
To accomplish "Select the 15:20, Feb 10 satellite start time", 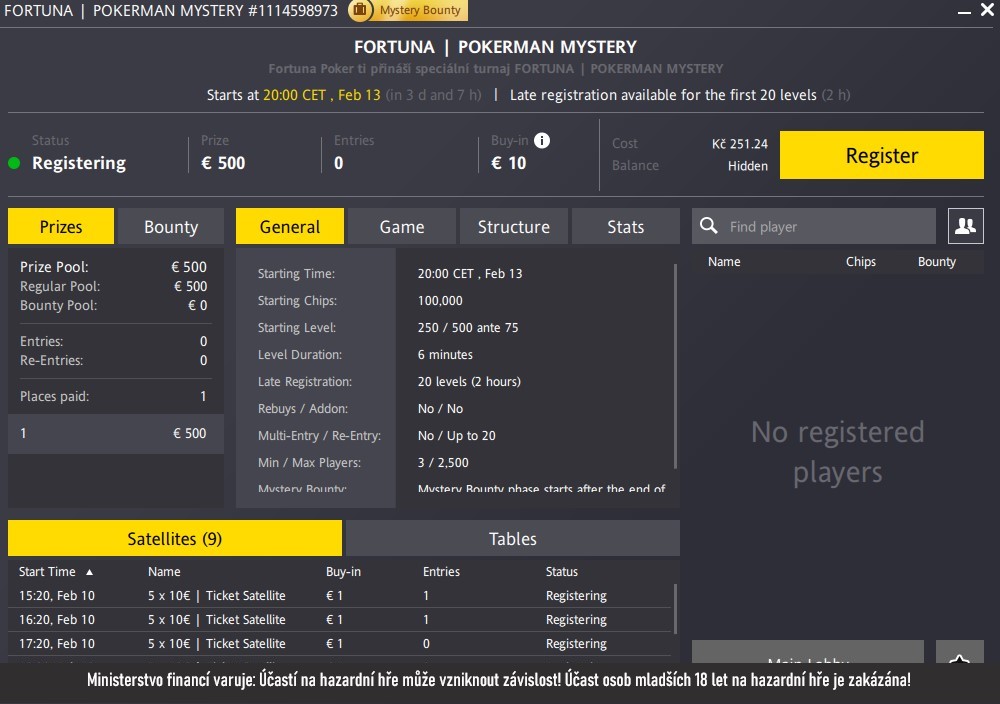I will (57, 596).
